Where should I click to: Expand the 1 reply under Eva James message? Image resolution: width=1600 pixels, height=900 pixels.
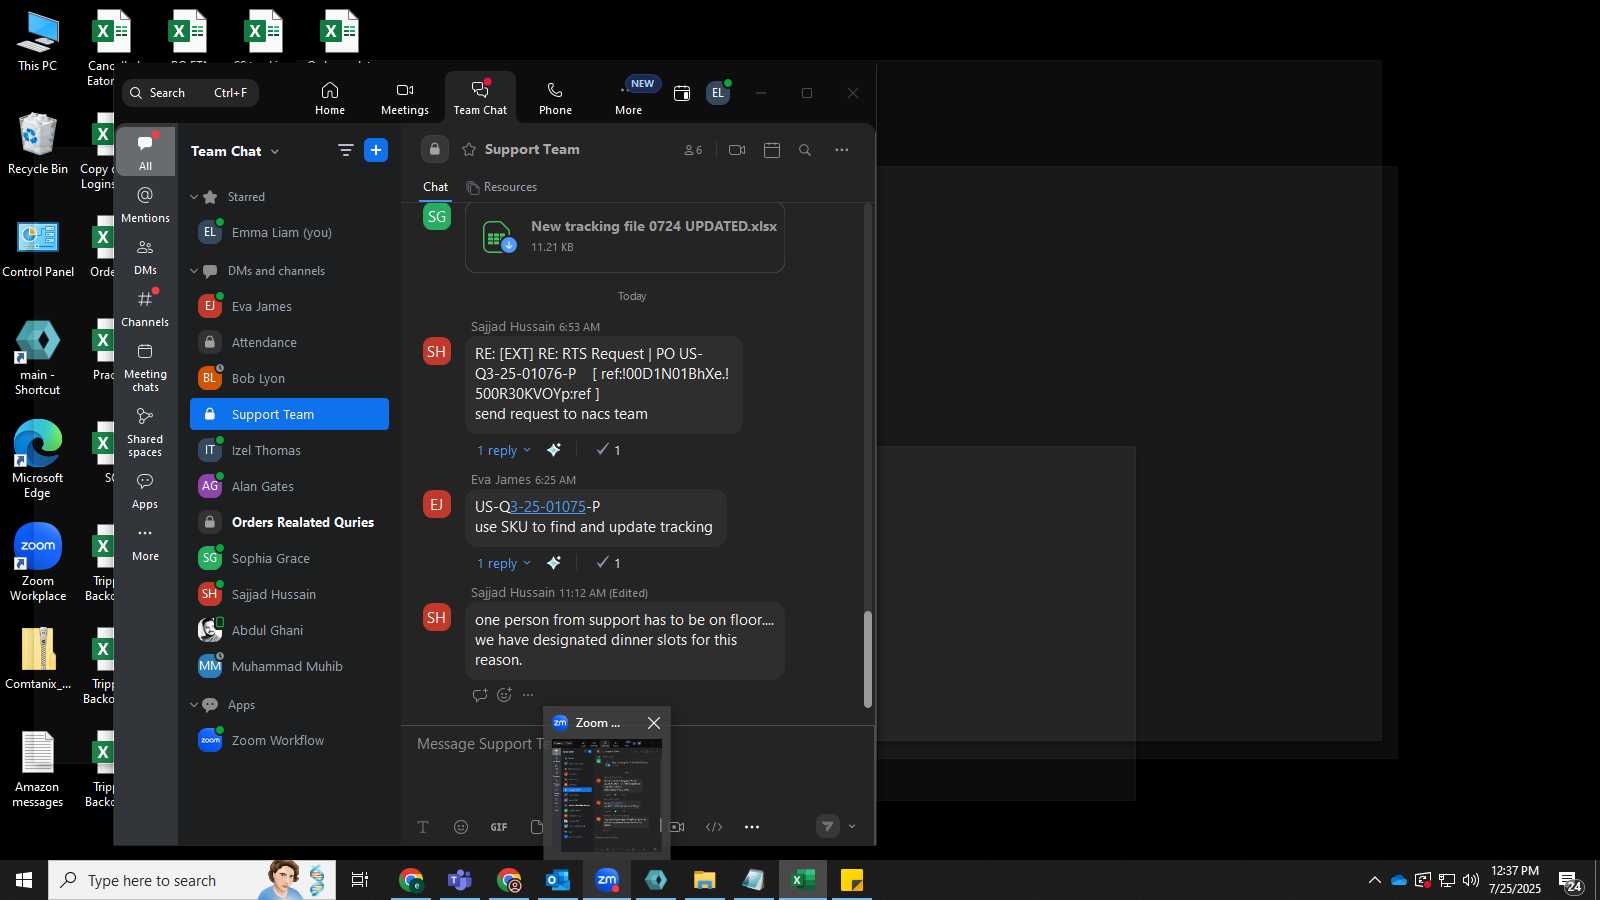[x=503, y=563]
